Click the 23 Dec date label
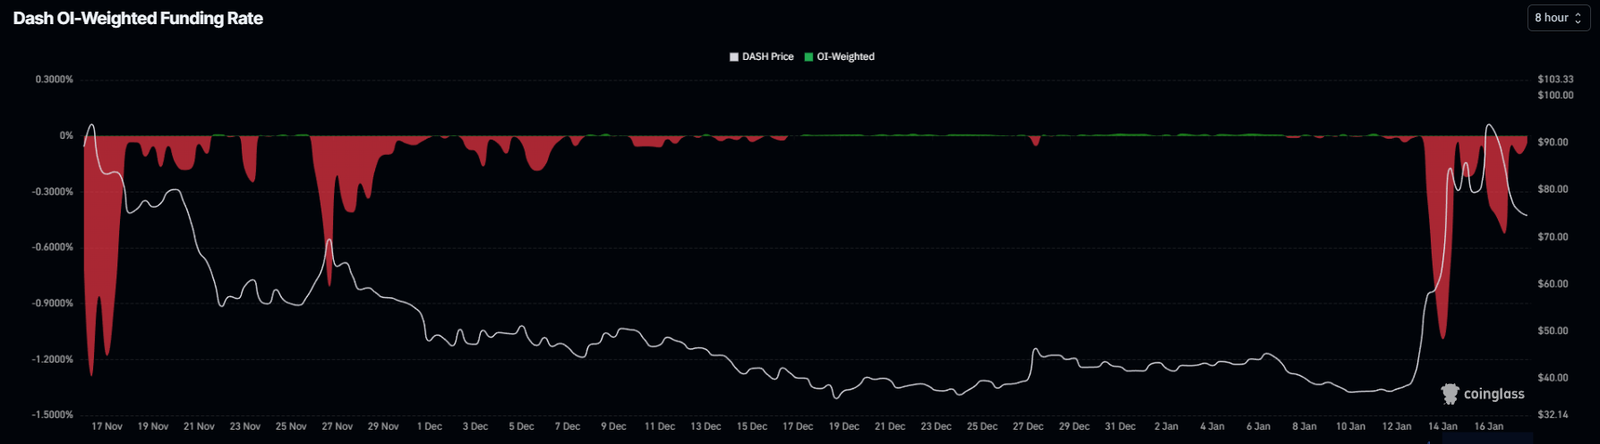 pos(936,426)
